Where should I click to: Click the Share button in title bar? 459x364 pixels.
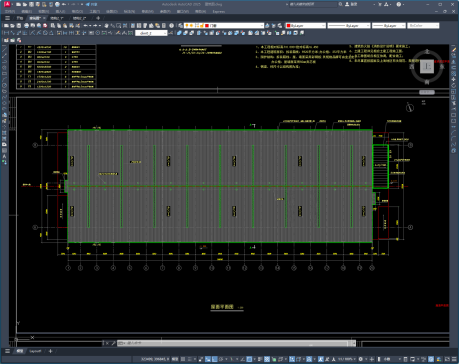(x=91, y=4)
